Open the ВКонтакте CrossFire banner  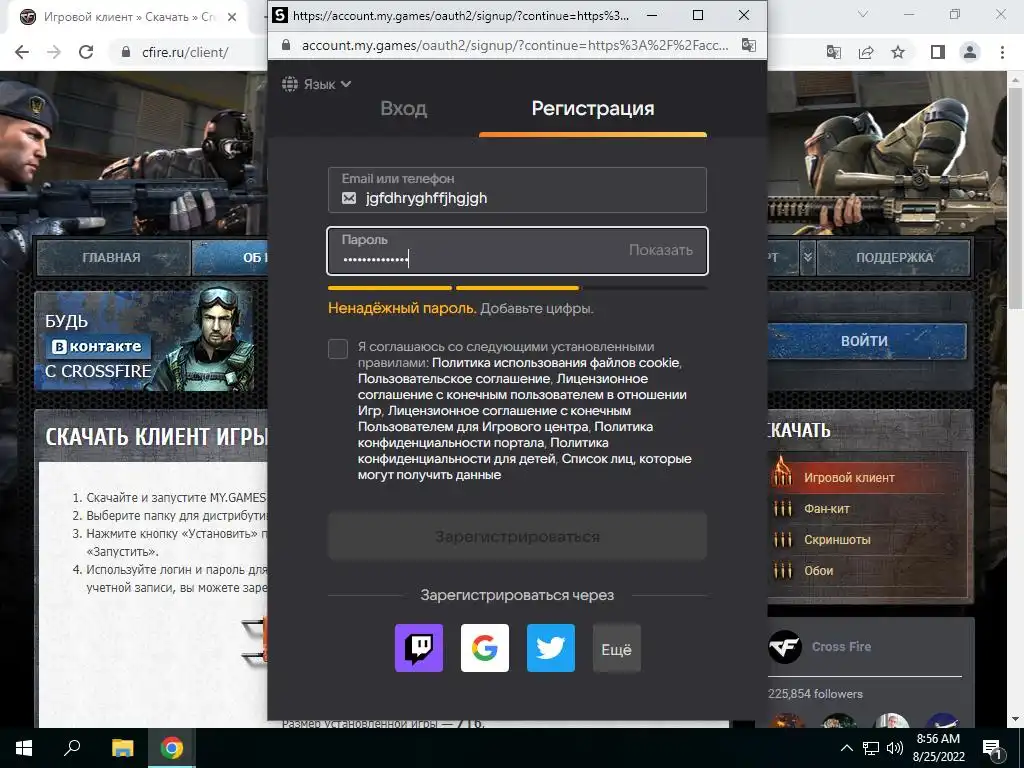coord(144,340)
